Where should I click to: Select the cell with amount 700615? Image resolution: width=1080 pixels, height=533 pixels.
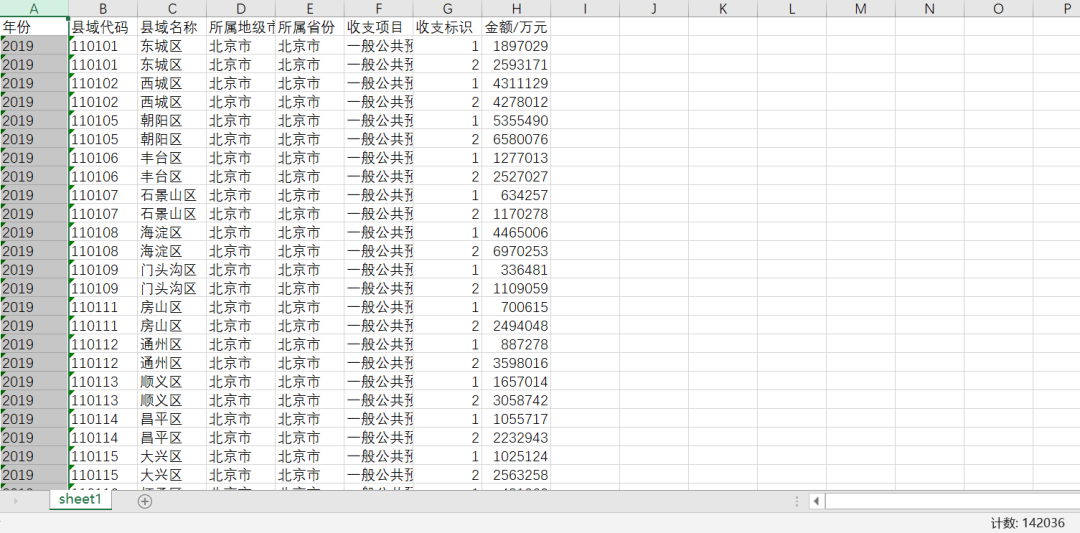coord(517,306)
